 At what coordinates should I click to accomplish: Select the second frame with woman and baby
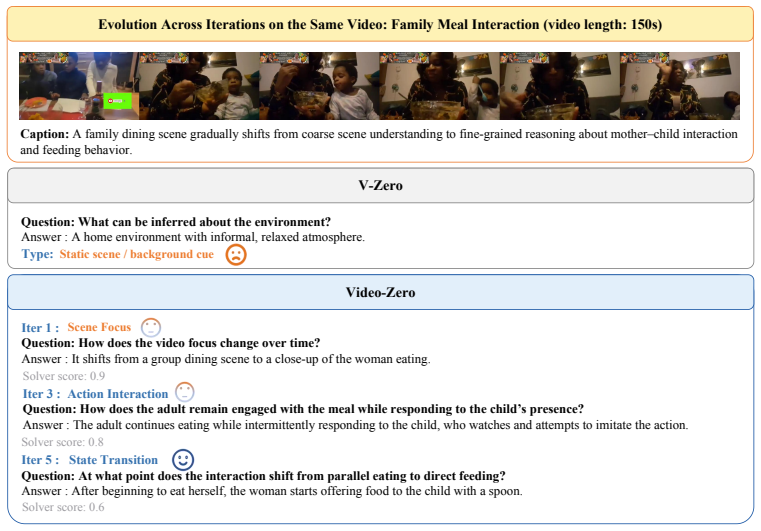199,86
